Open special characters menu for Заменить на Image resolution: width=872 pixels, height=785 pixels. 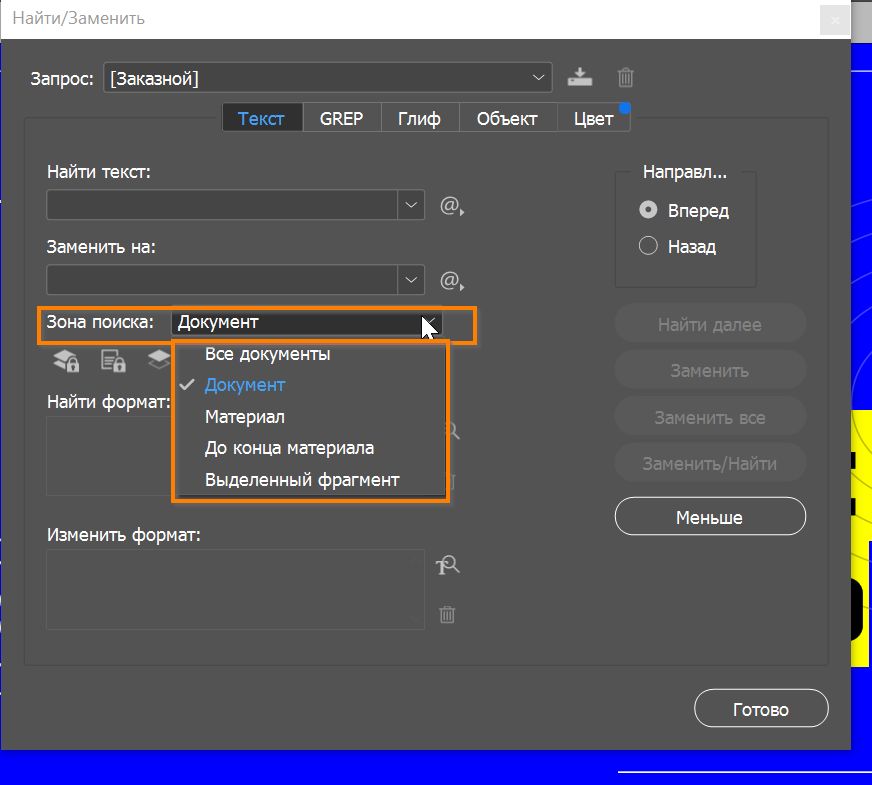[x=452, y=281]
